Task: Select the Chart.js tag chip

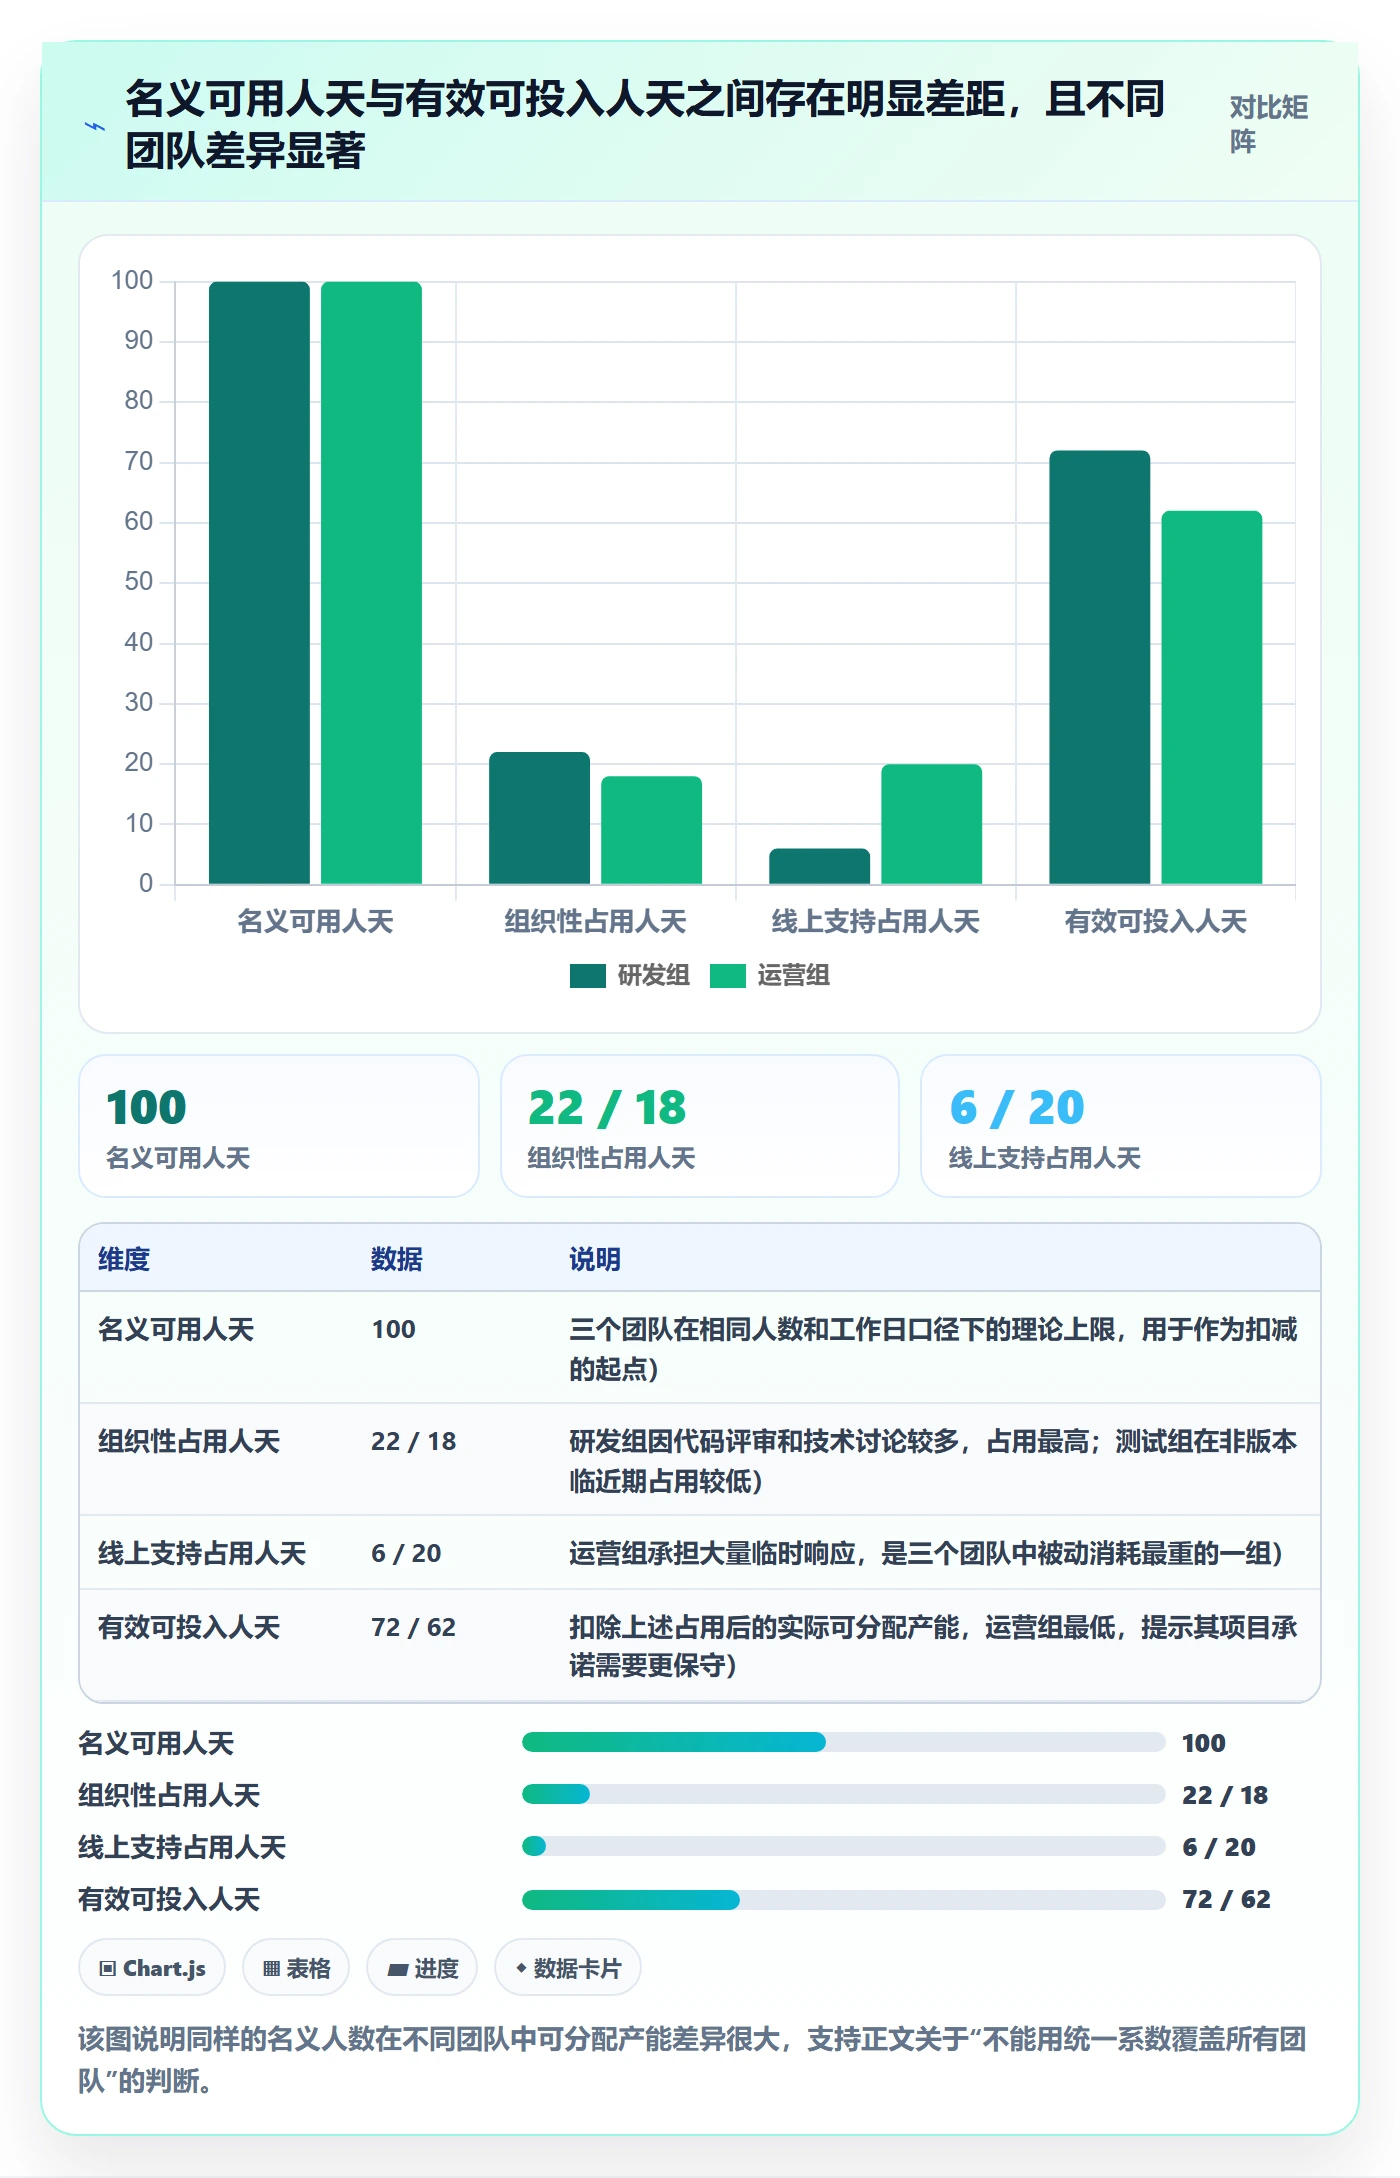Action: (x=152, y=1968)
